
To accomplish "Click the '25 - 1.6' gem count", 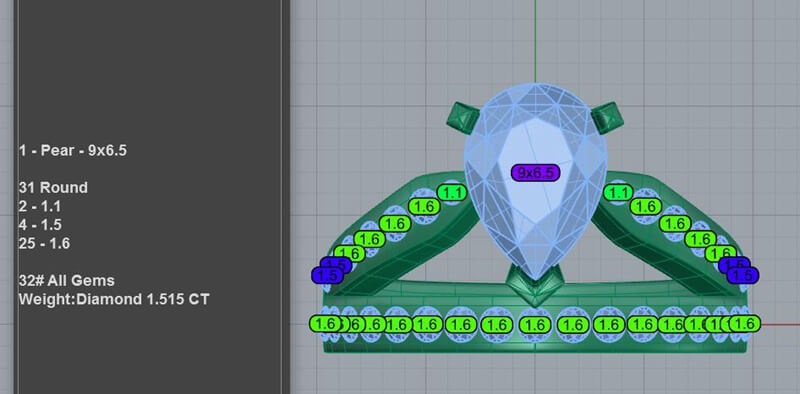I will coord(44,243).
